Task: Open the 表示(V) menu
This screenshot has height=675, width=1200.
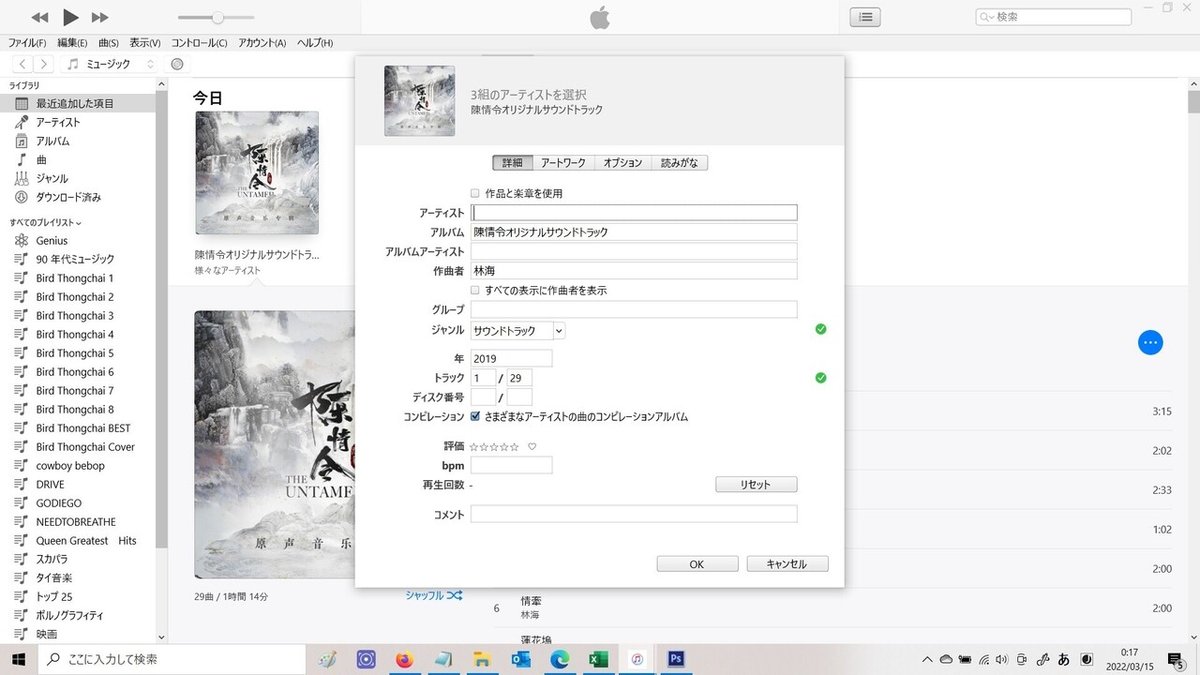Action: click(x=145, y=43)
